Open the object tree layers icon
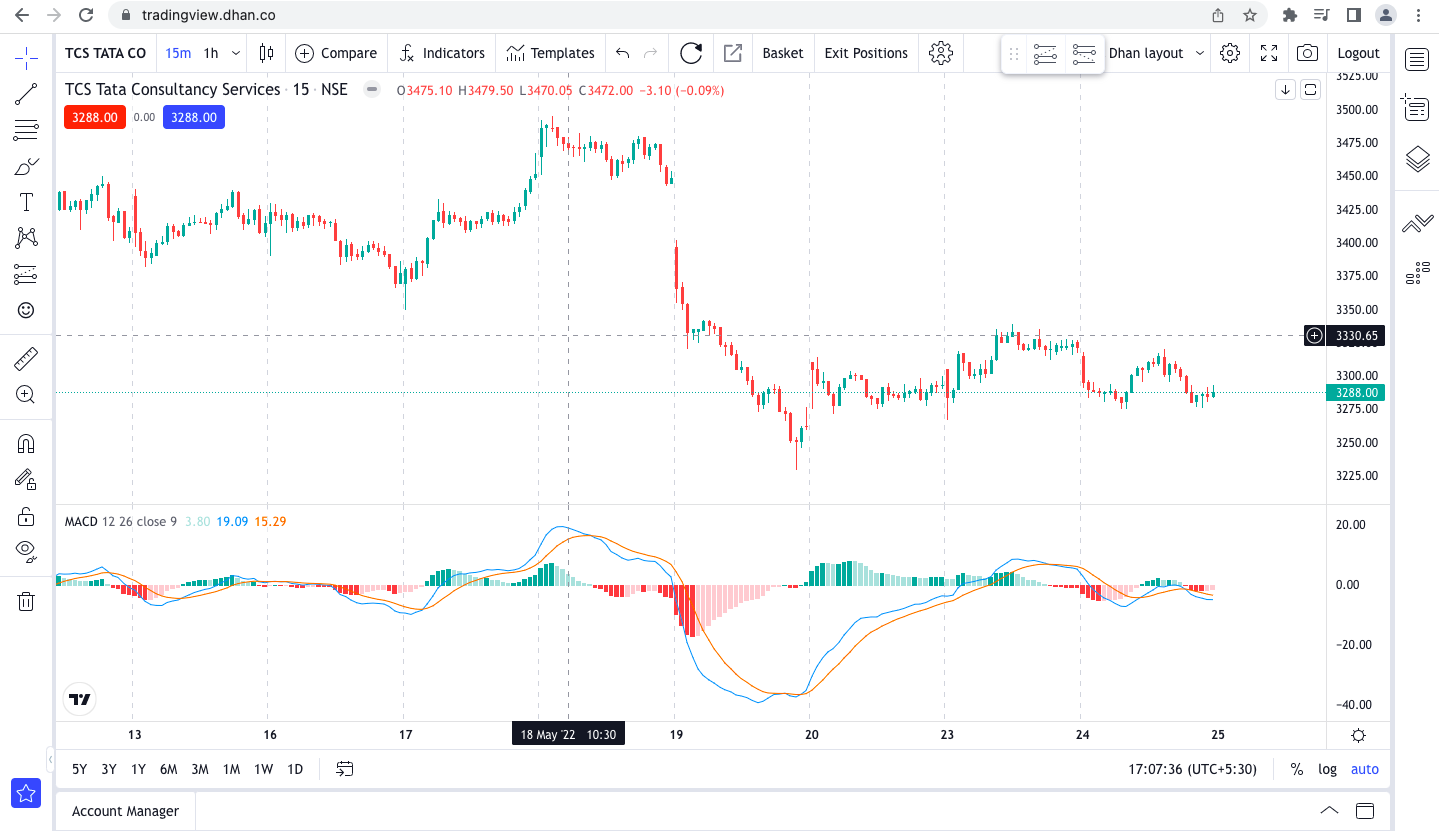The width and height of the screenshot is (1439, 831). [1417, 158]
